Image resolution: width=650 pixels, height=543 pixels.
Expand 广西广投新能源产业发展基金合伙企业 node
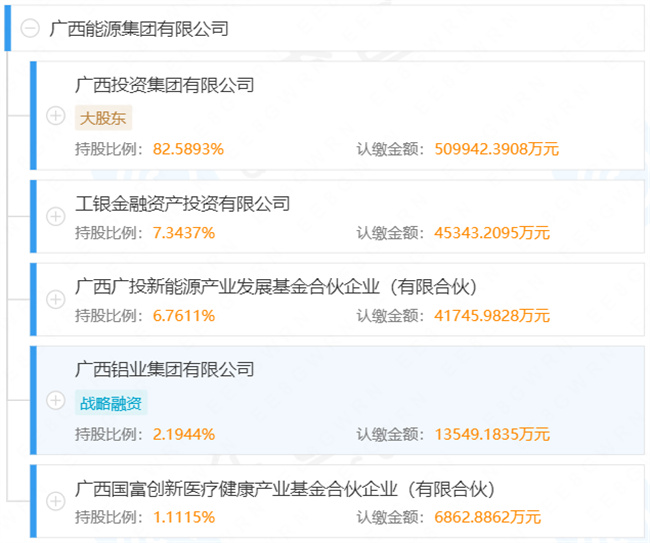click(x=56, y=299)
